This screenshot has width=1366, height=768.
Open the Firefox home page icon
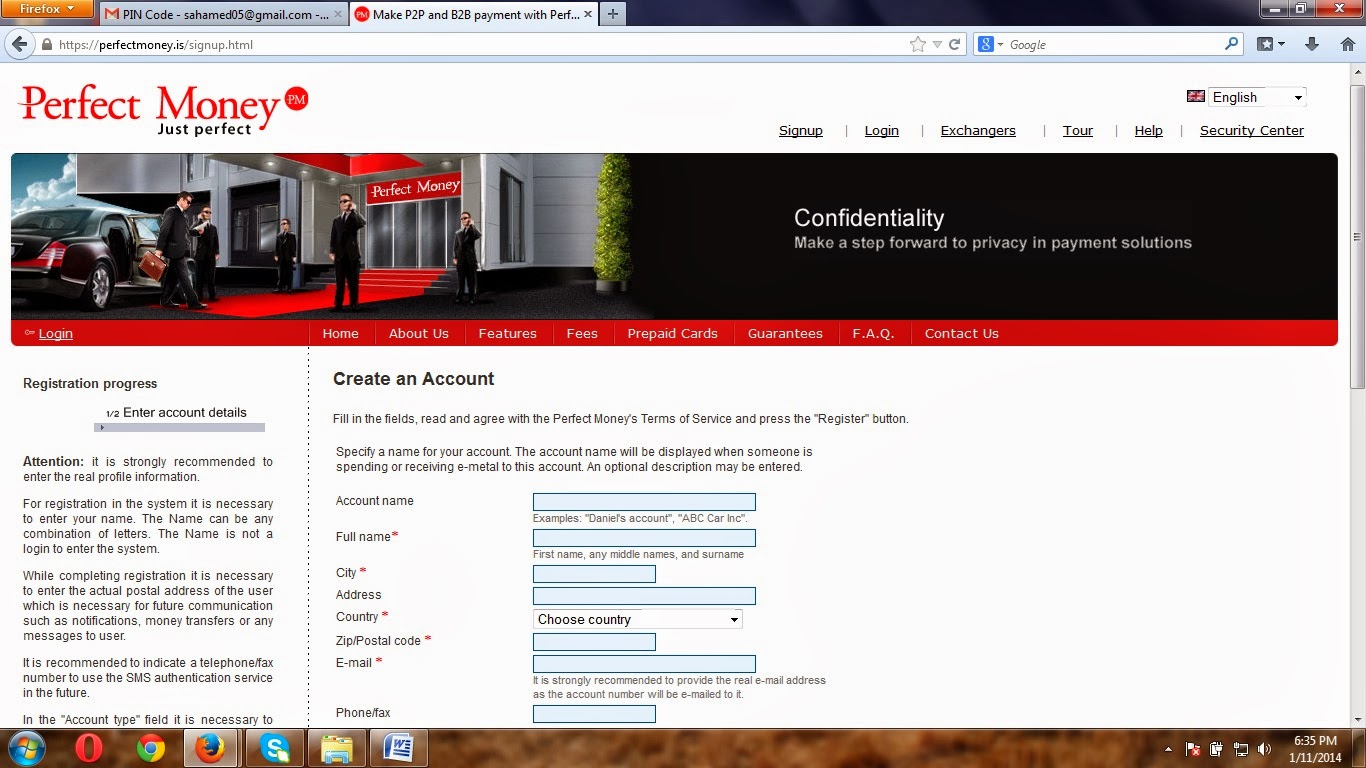[1347, 44]
